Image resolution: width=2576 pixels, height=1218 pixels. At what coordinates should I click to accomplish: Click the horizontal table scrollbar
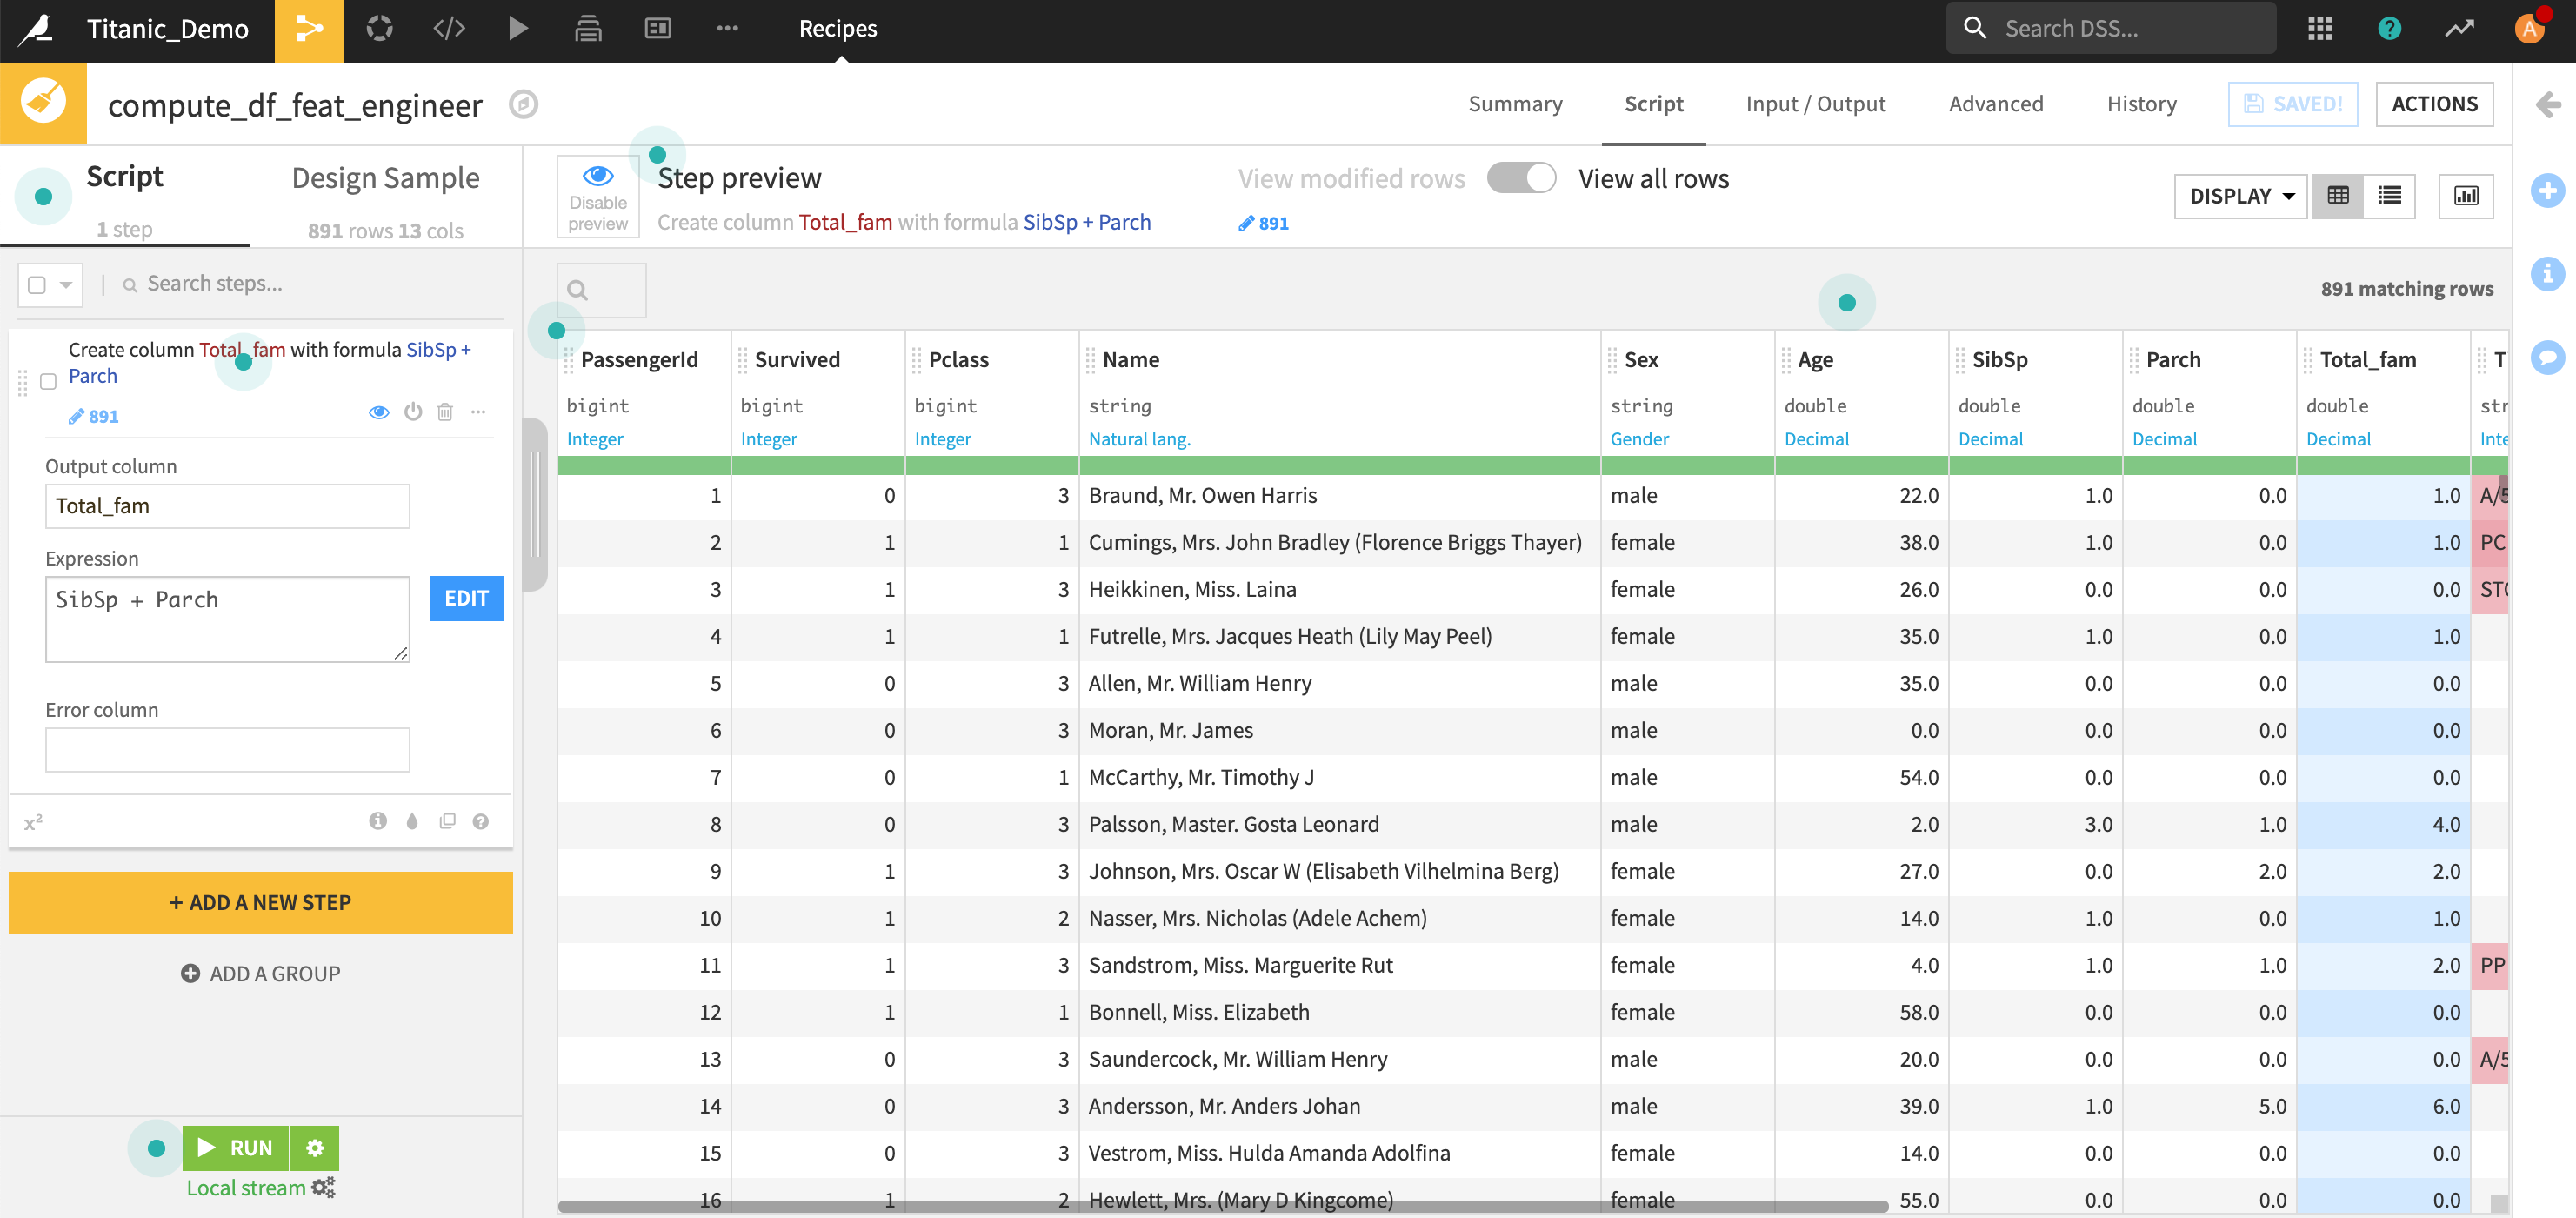(1222, 1206)
